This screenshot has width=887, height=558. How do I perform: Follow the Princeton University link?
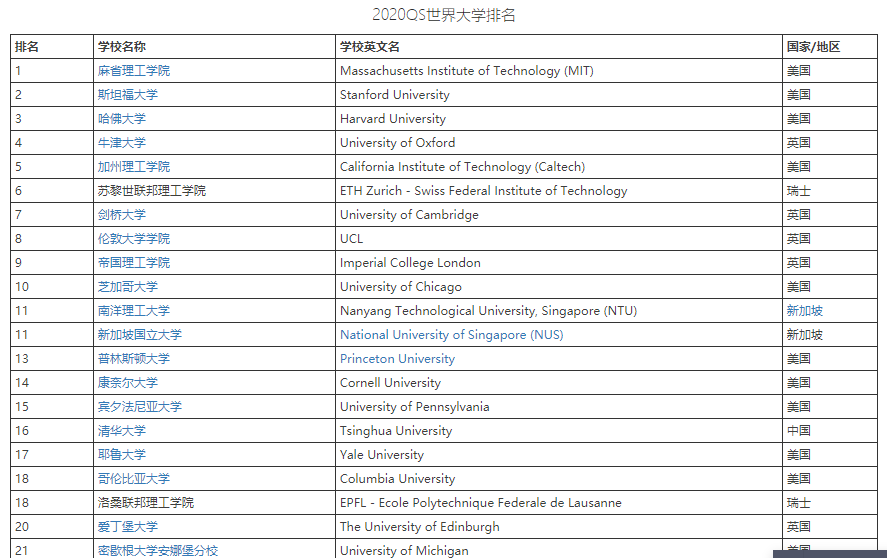pos(397,359)
